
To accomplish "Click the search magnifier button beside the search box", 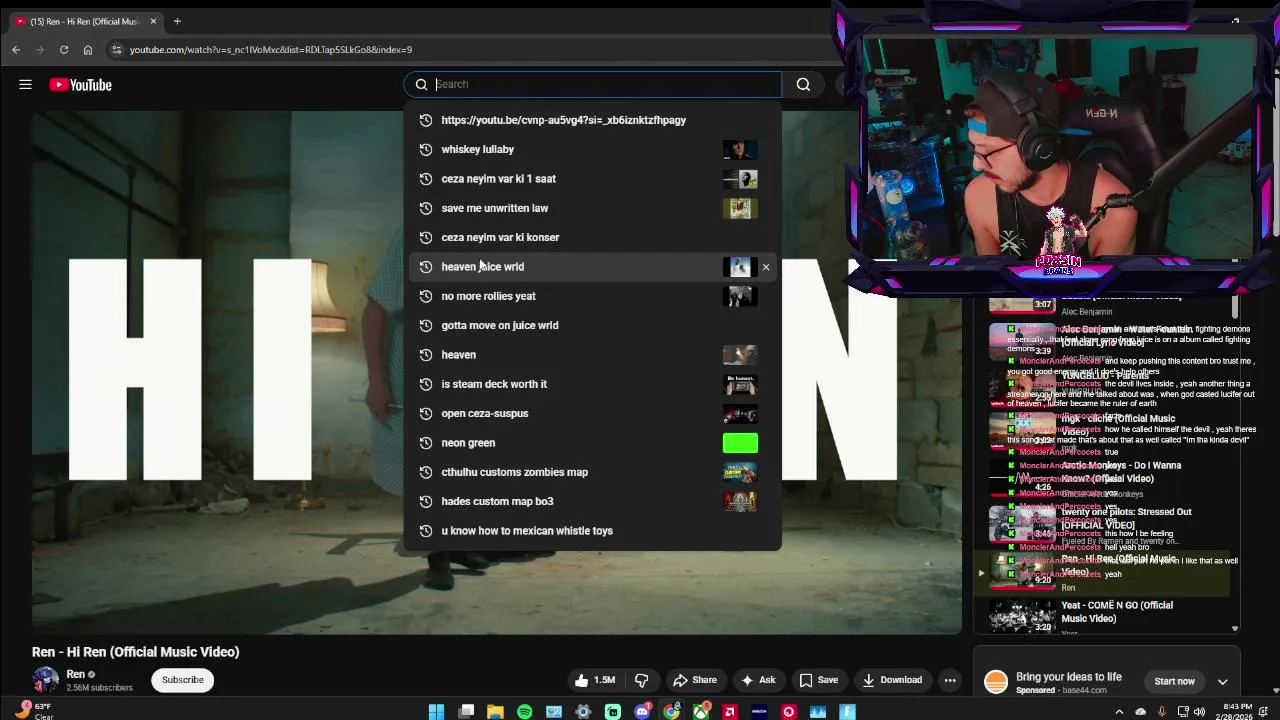I will pos(803,85).
